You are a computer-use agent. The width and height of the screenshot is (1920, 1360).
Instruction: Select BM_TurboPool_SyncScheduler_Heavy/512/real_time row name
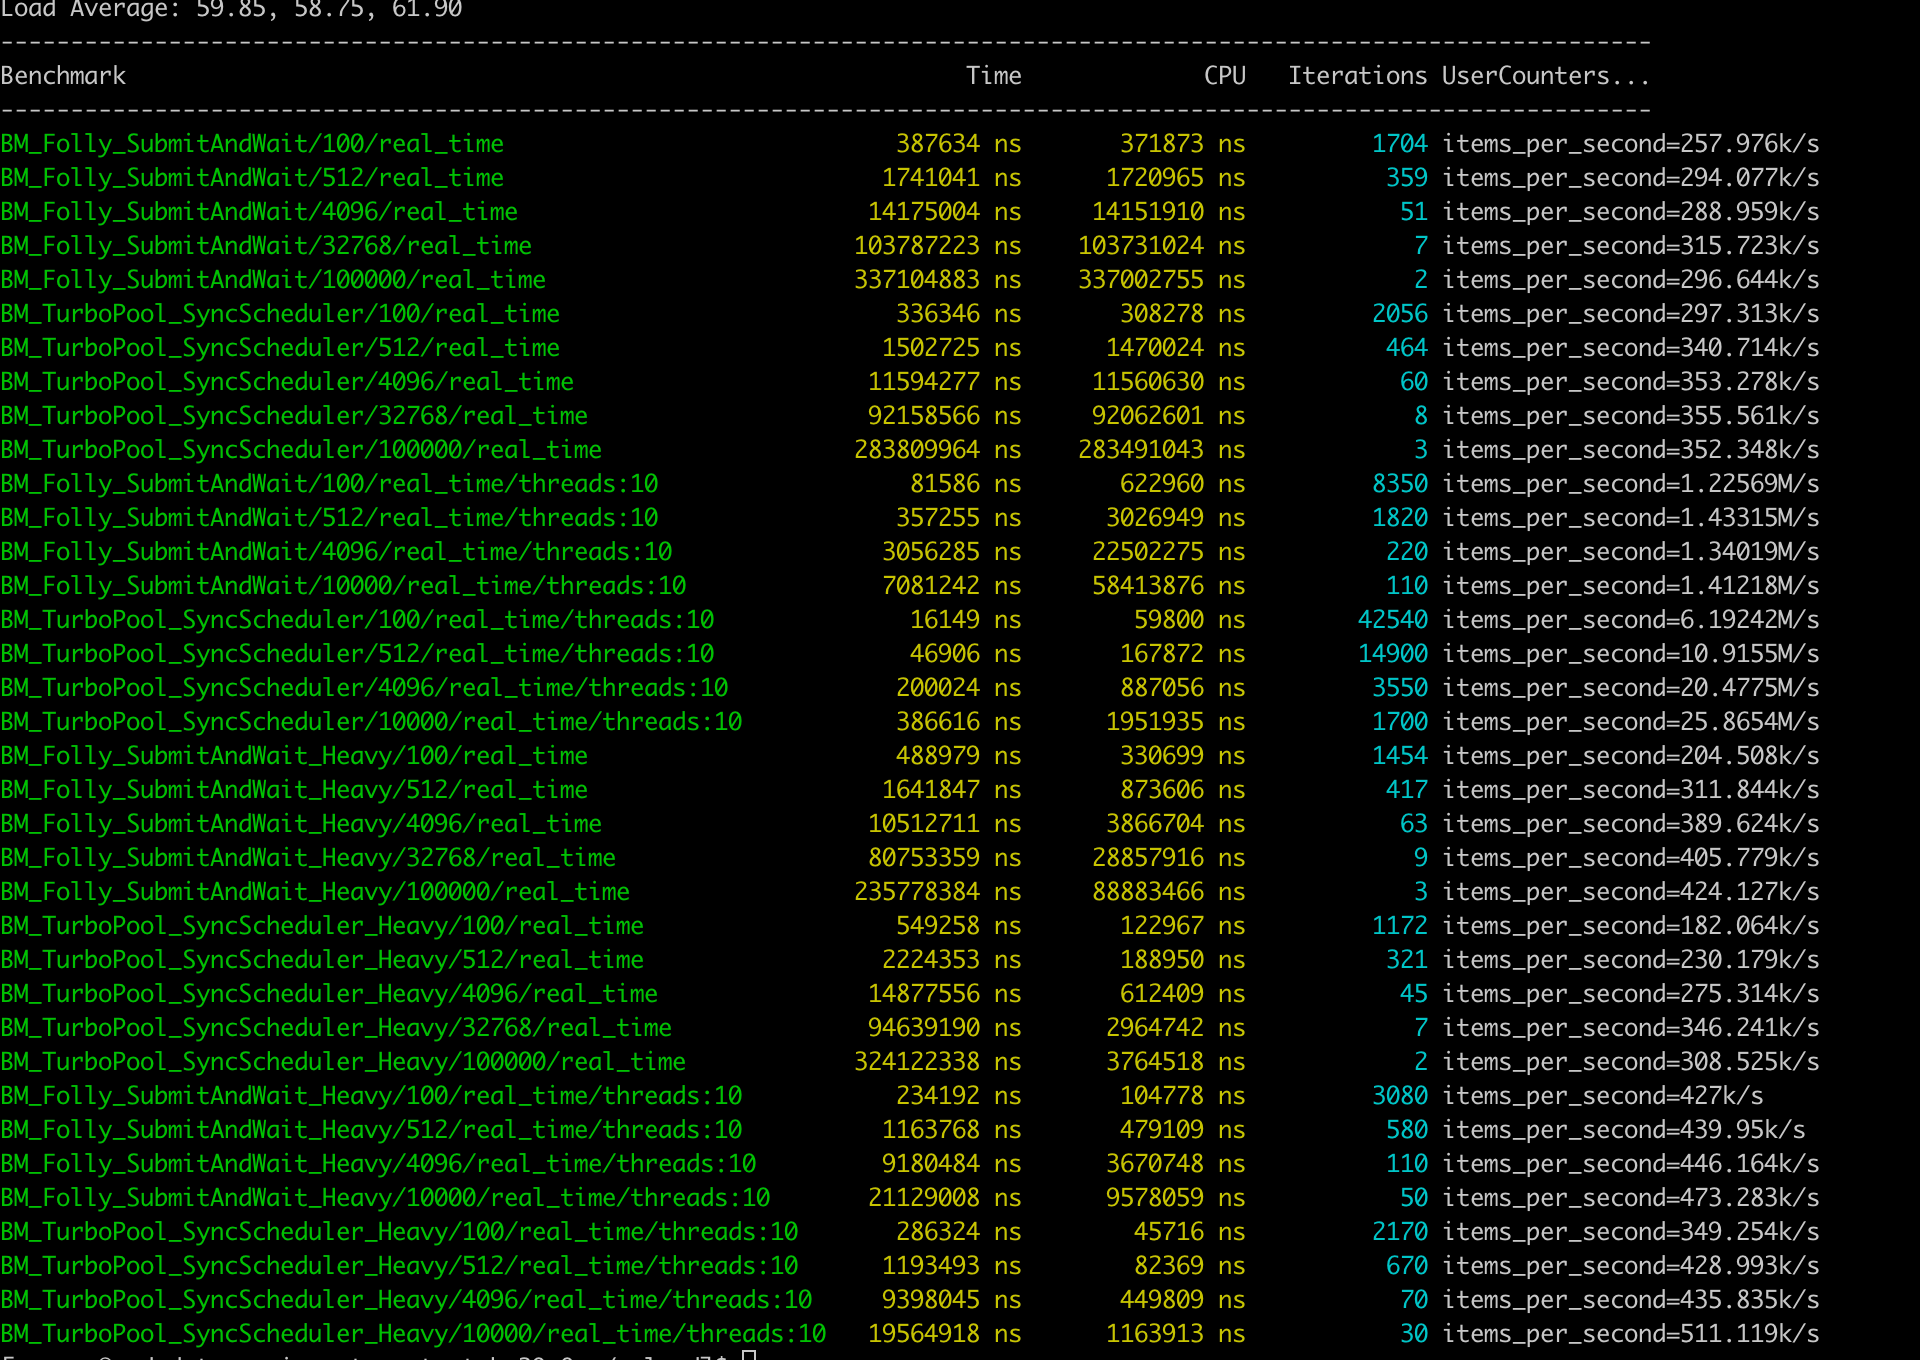pos(322,960)
